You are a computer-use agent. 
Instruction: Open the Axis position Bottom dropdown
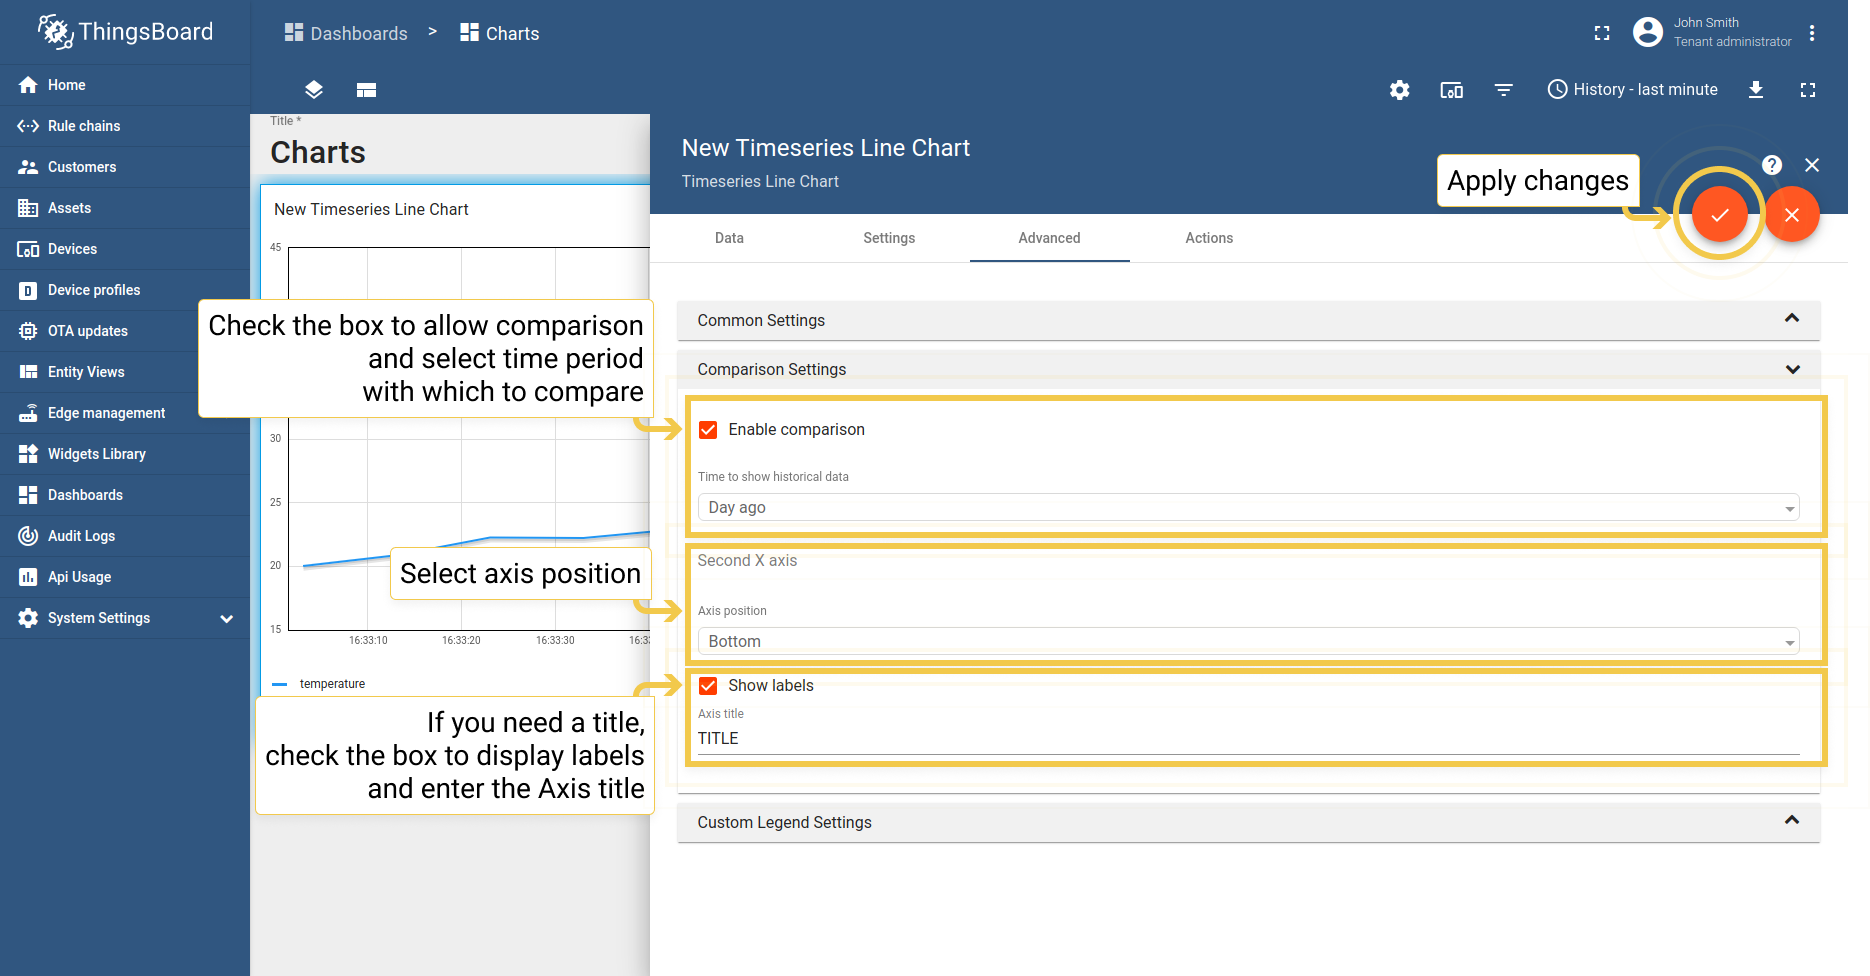pos(1247,642)
